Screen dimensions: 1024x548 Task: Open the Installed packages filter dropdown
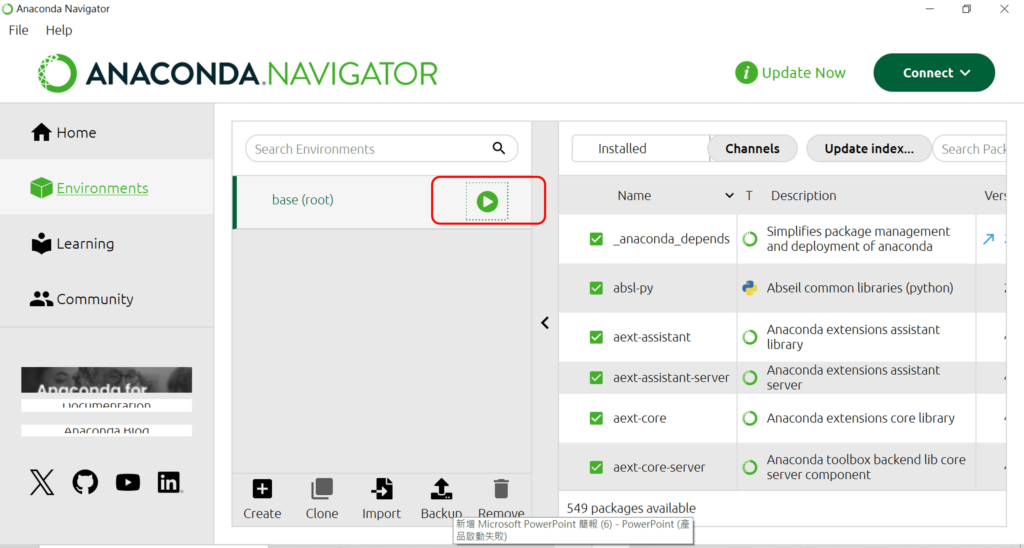coord(640,149)
